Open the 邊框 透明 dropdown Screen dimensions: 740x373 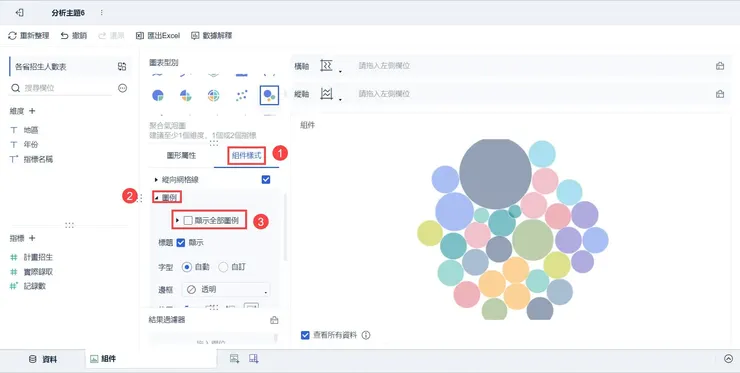[226, 289]
